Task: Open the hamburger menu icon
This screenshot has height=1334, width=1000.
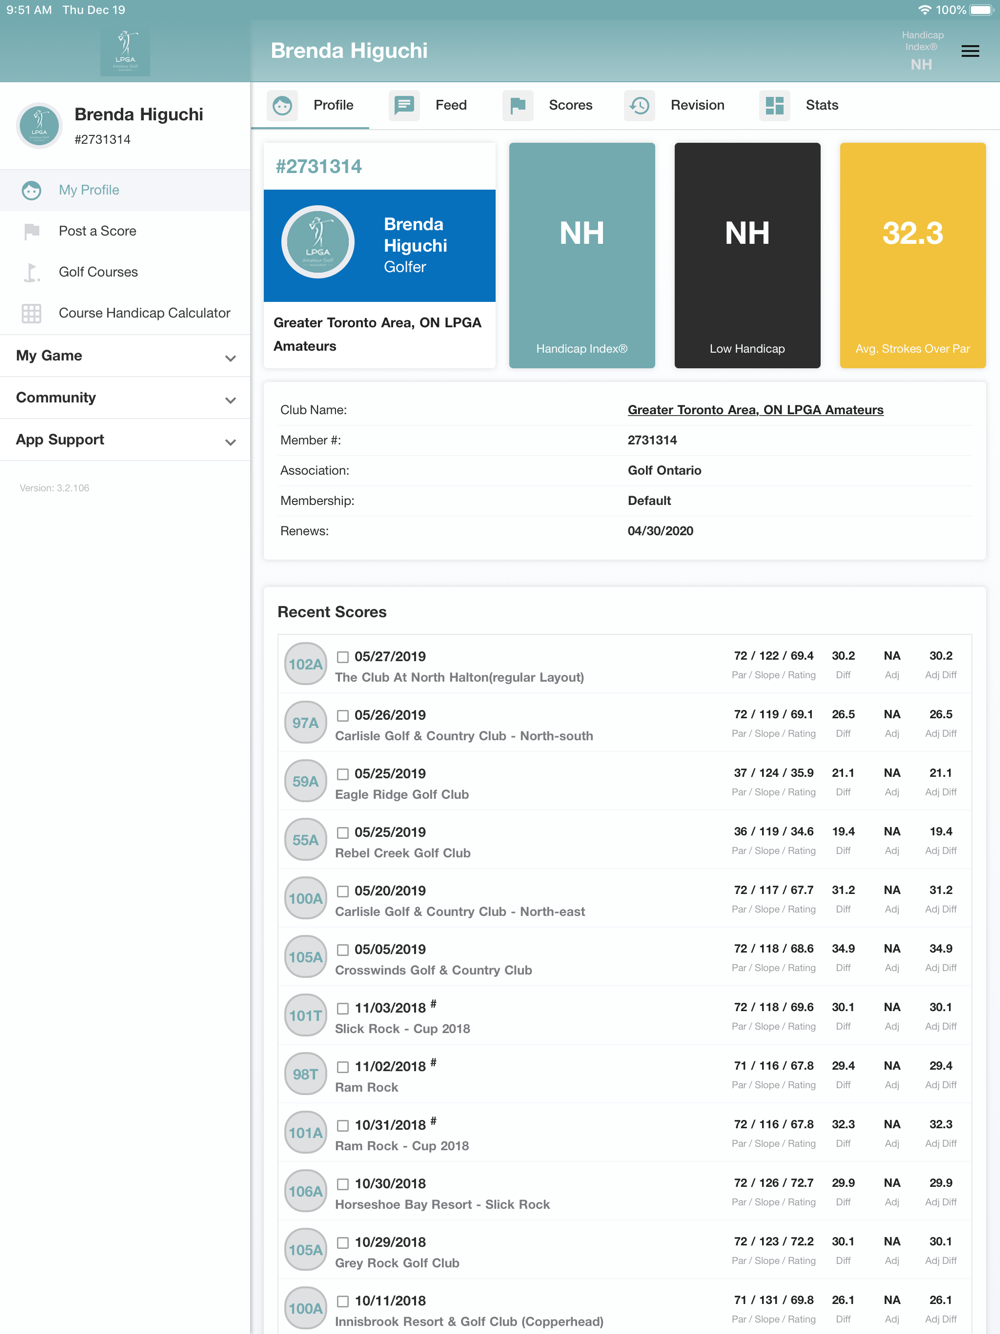Action: 970,51
